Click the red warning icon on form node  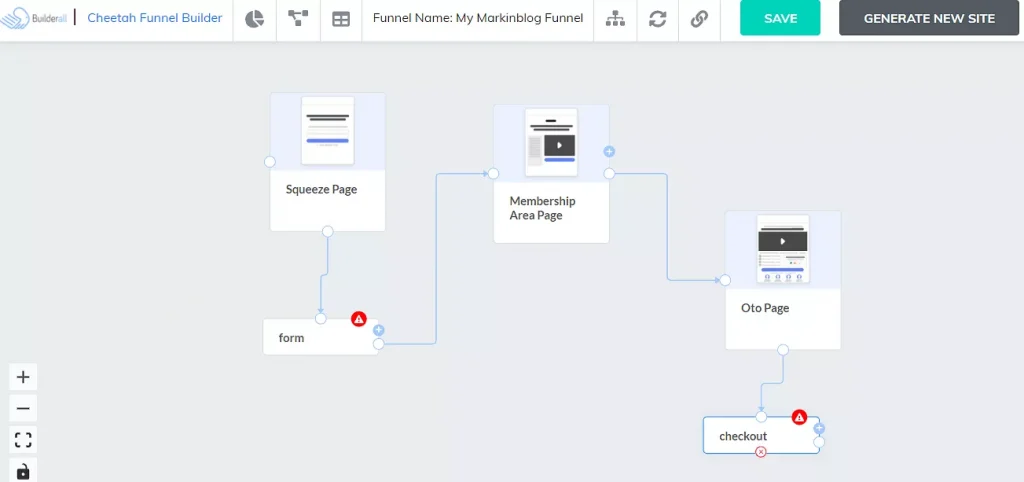point(359,319)
